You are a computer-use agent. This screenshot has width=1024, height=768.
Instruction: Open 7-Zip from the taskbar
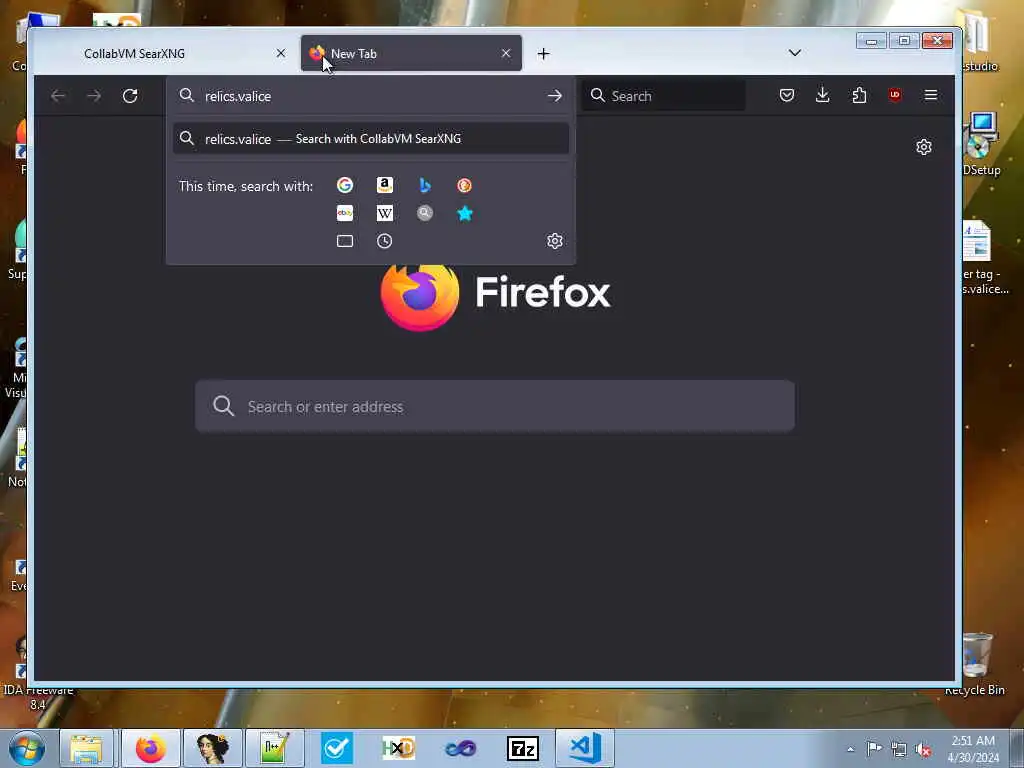[522, 748]
